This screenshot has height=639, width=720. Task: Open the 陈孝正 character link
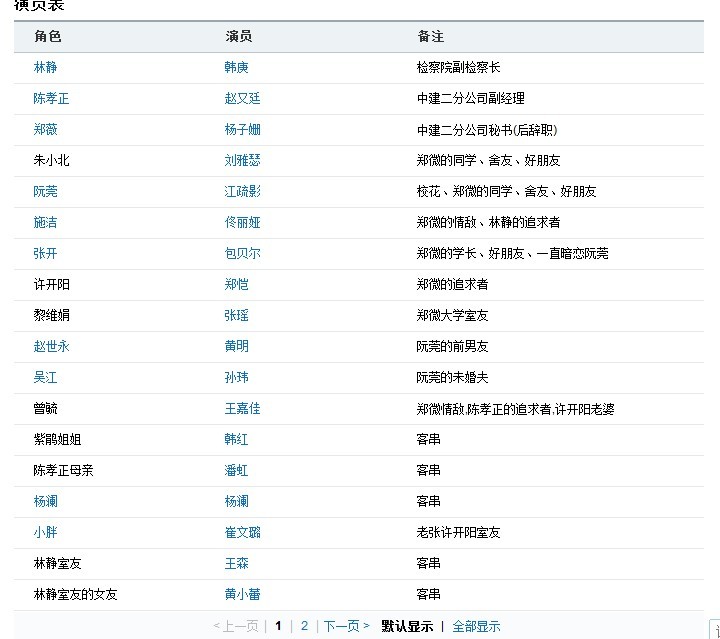(51, 98)
